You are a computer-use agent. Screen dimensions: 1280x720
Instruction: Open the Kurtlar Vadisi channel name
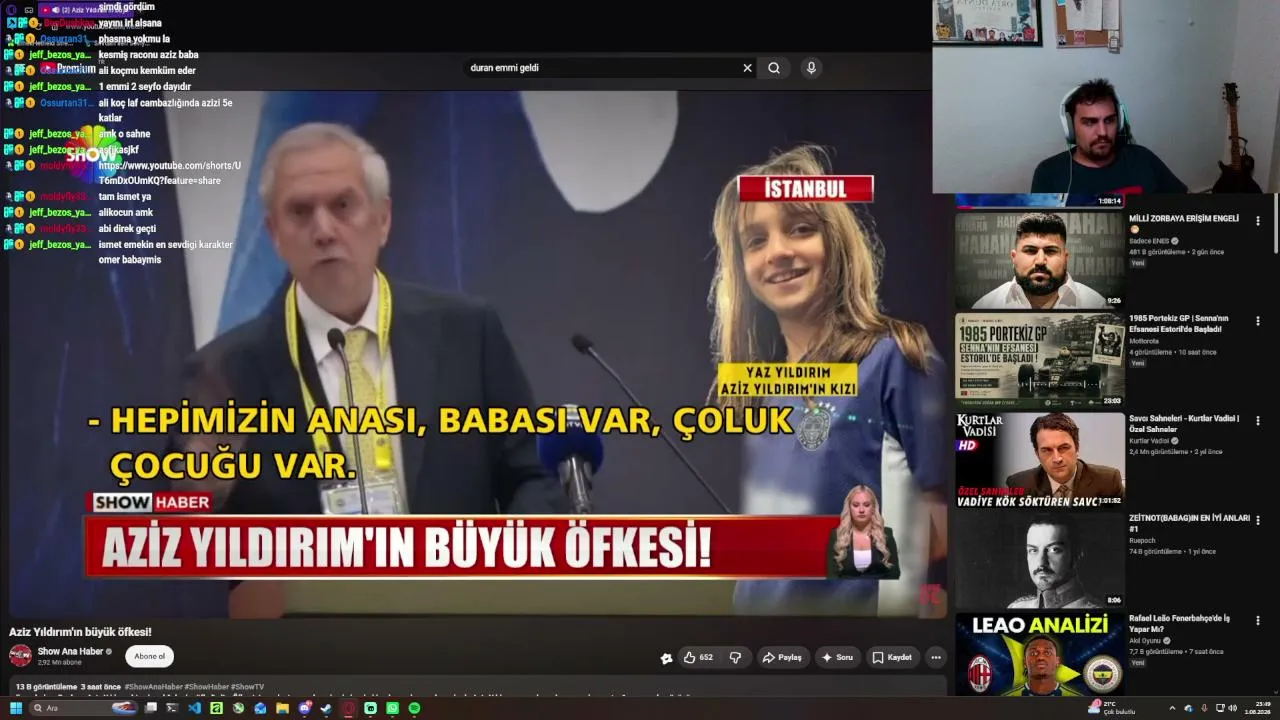pos(1150,441)
